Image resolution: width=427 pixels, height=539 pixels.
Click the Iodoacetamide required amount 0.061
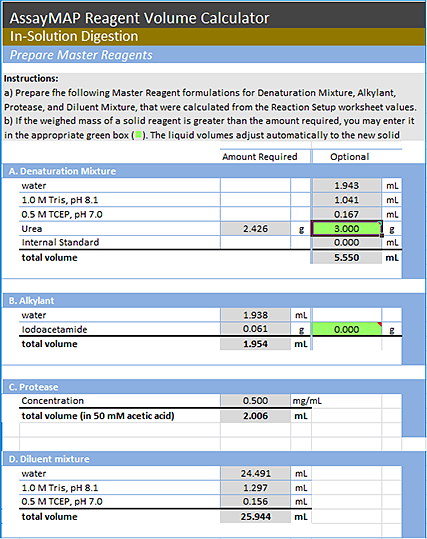[x=255, y=329]
